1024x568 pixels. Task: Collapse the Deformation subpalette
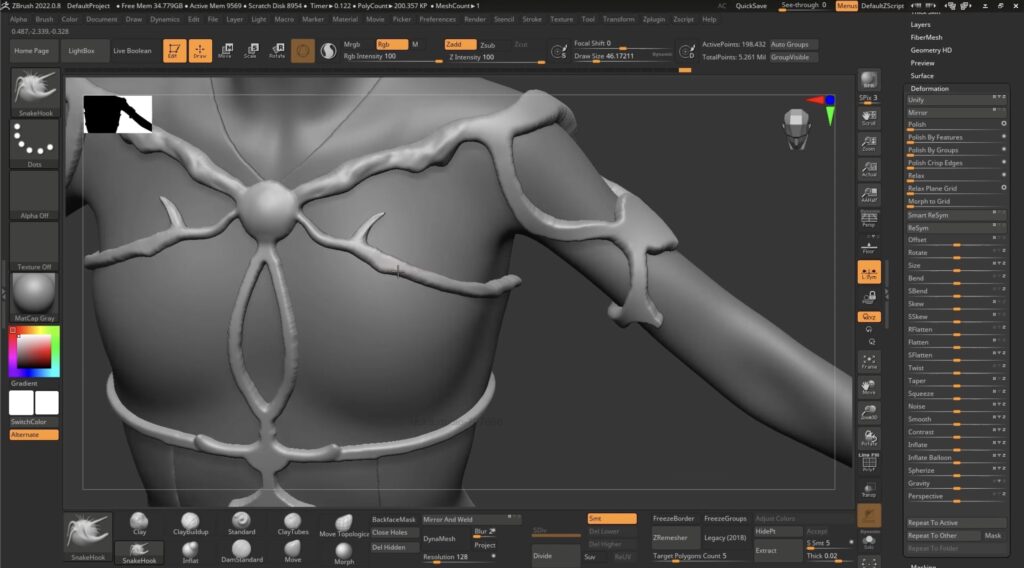(x=929, y=88)
